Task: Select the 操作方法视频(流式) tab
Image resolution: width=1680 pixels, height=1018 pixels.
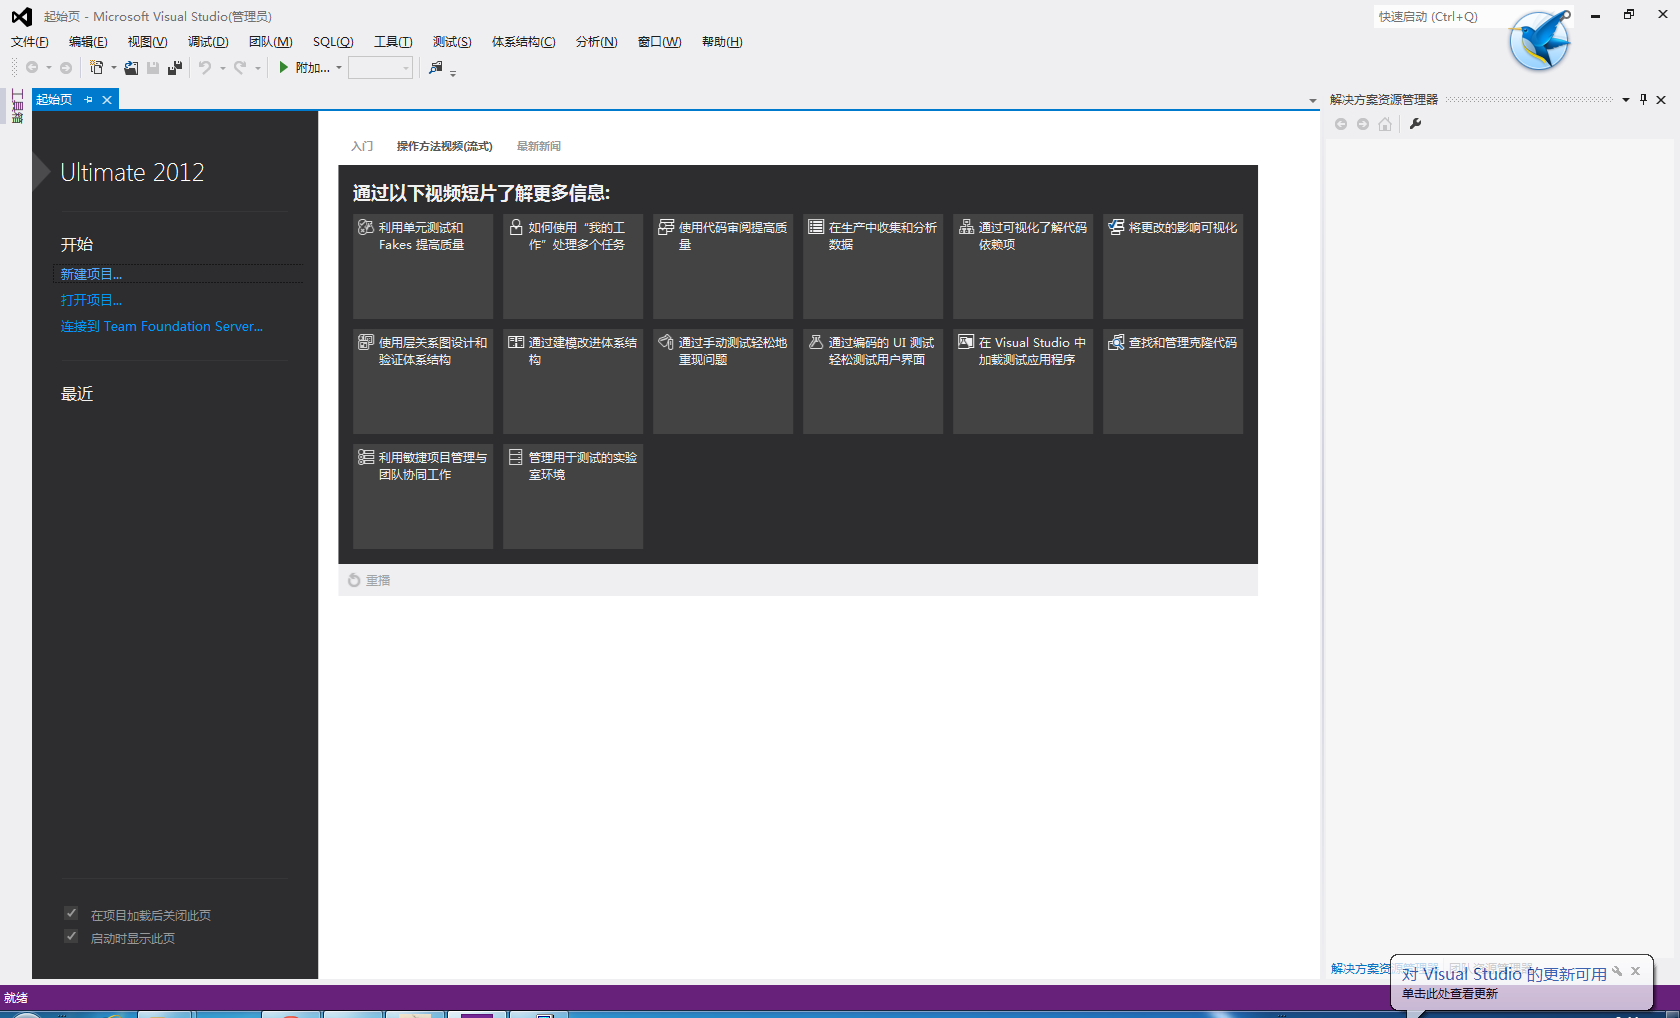Action: click(x=444, y=146)
